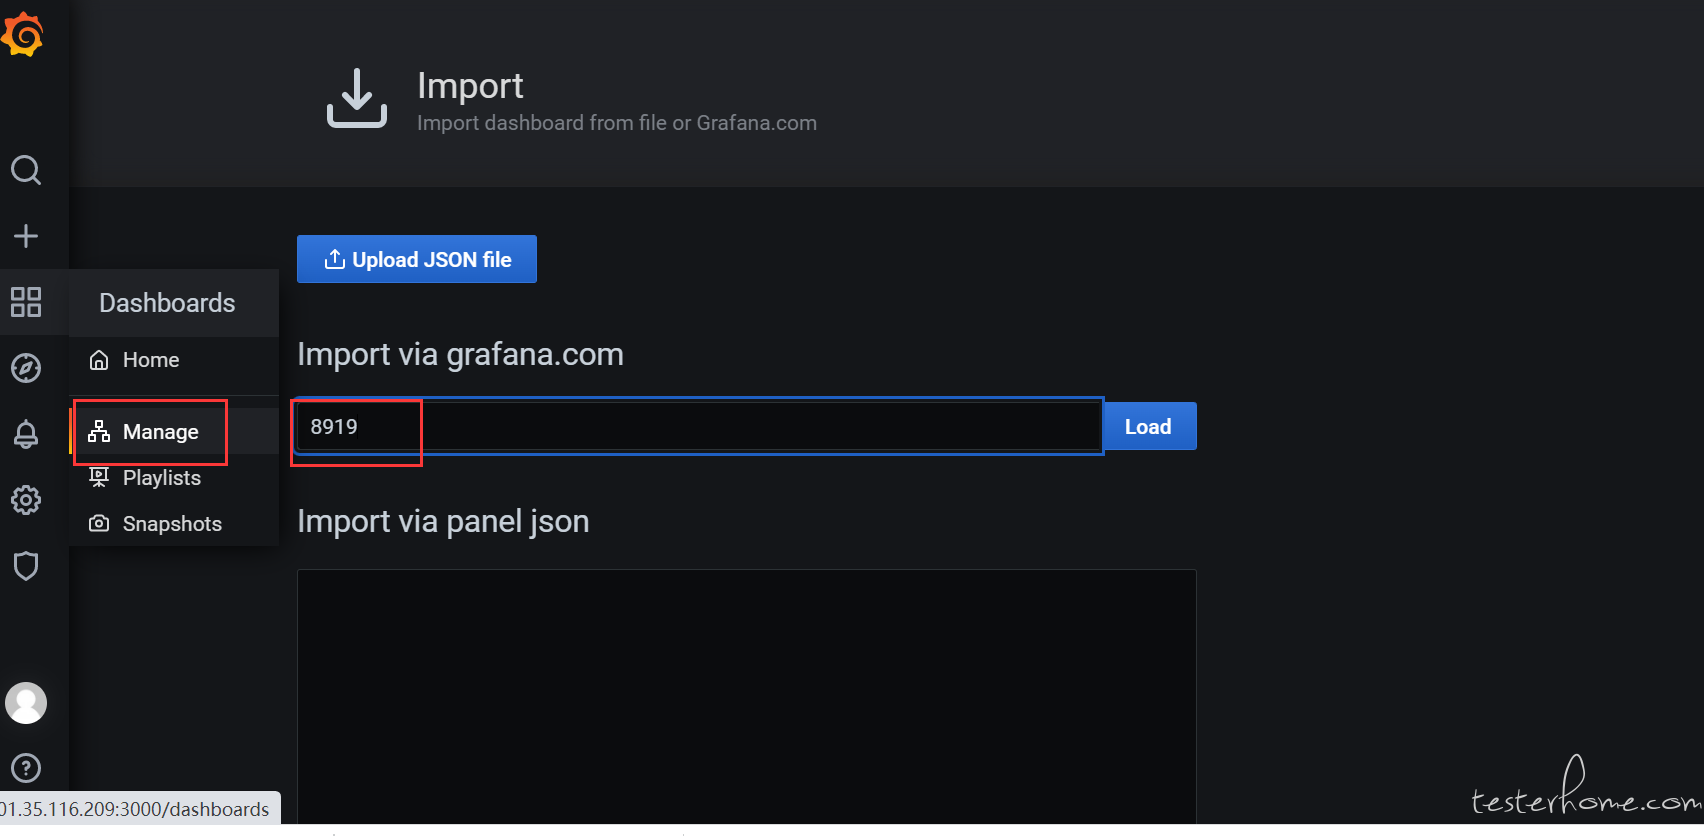Focus the grafana.com ID field containing 8919
Image resolution: width=1704 pixels, height=836 pixels.
click(699, 426)
